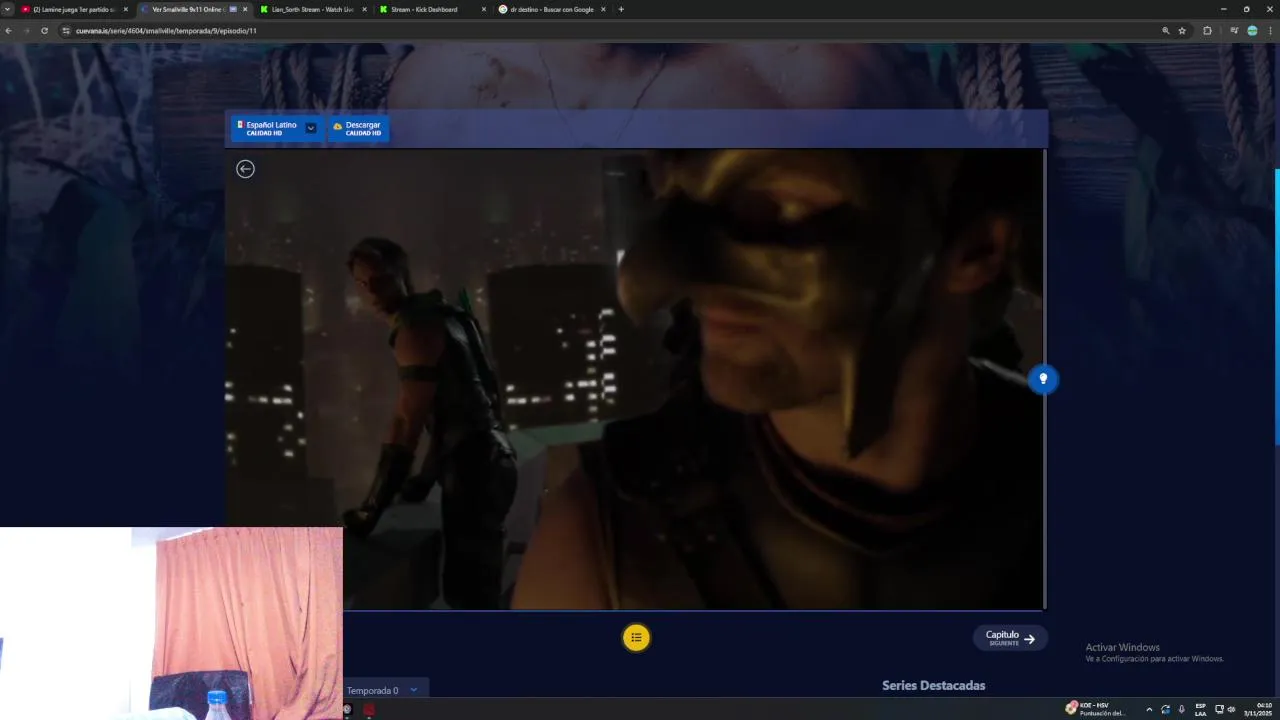View site information icon in address bar

pos(66,31)
